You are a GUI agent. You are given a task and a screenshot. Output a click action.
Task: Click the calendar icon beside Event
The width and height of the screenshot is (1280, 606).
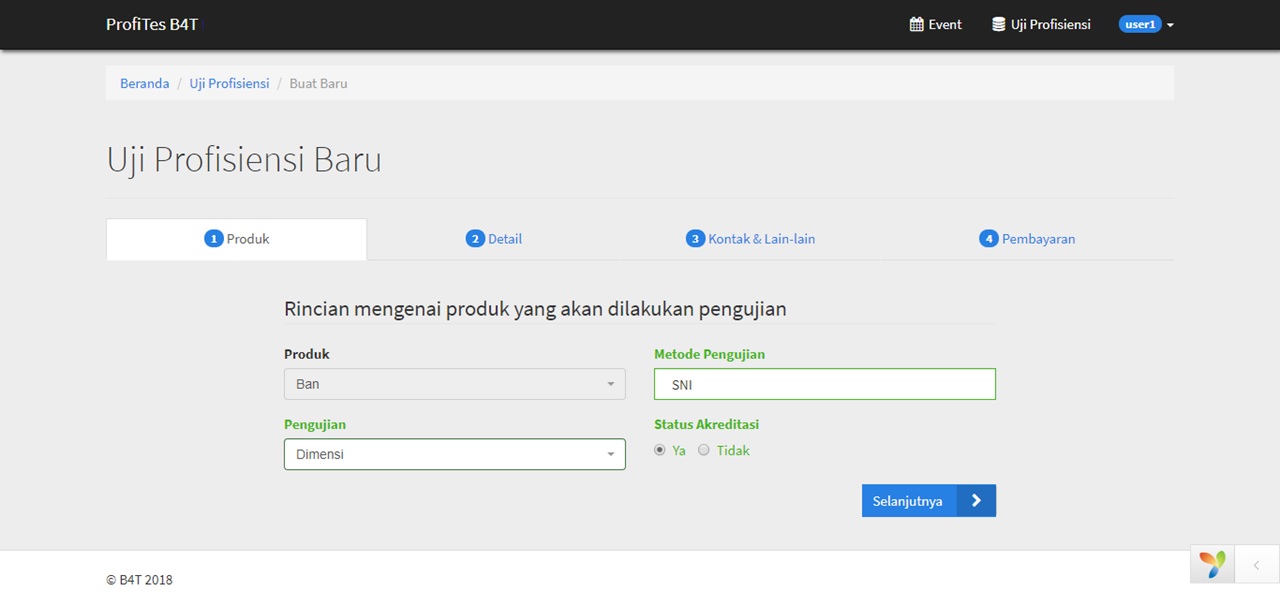916,25
